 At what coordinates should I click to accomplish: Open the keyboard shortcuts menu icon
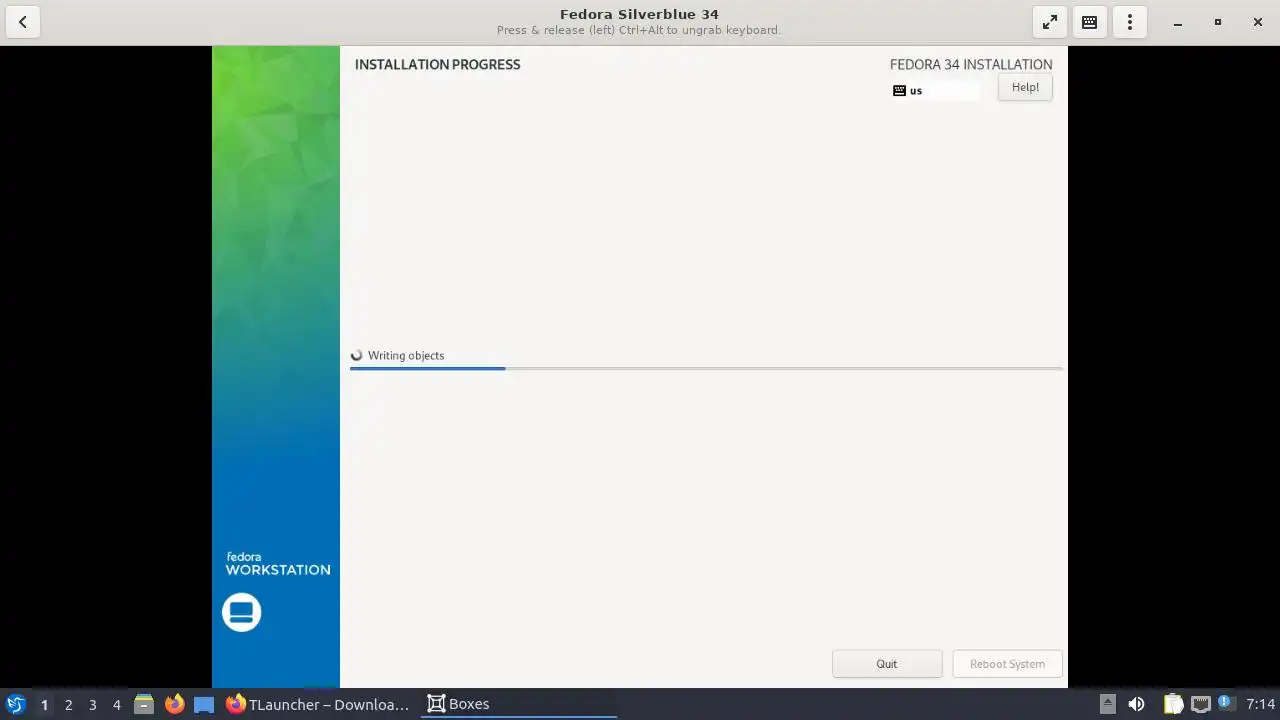point(1089,22)
